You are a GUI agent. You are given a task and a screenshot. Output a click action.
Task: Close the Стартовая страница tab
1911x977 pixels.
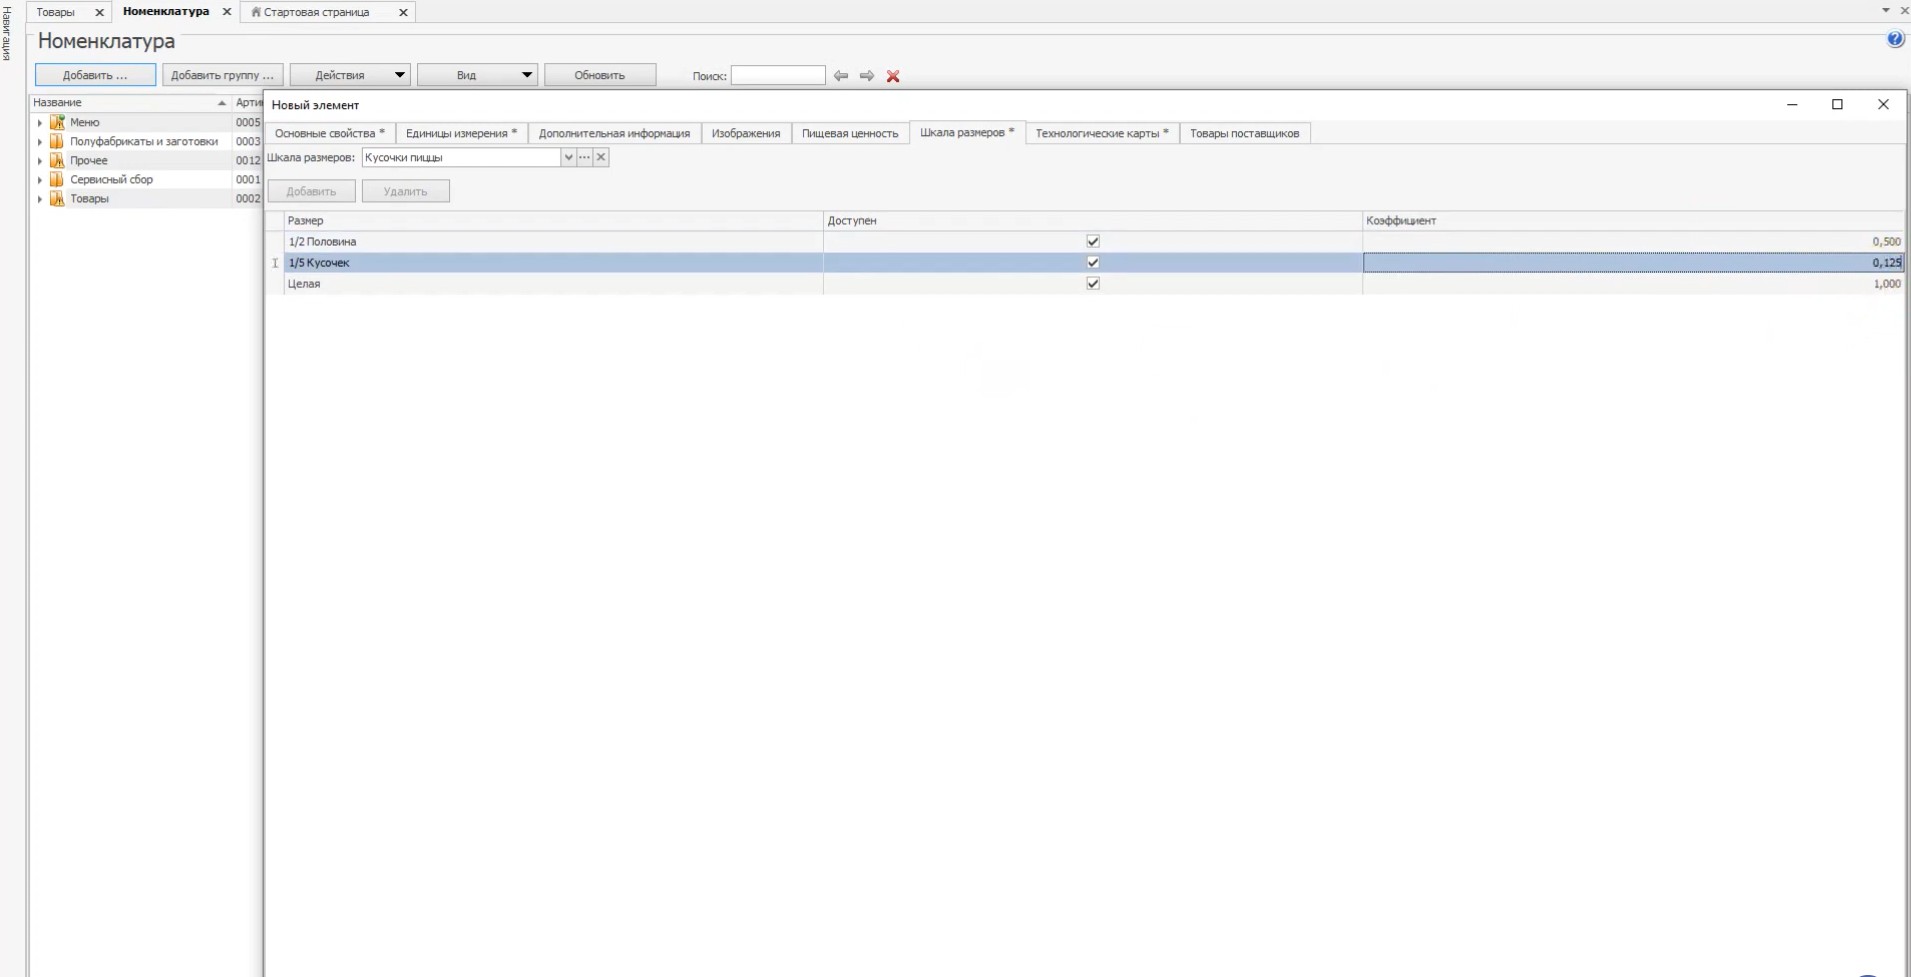coord(403,12)
